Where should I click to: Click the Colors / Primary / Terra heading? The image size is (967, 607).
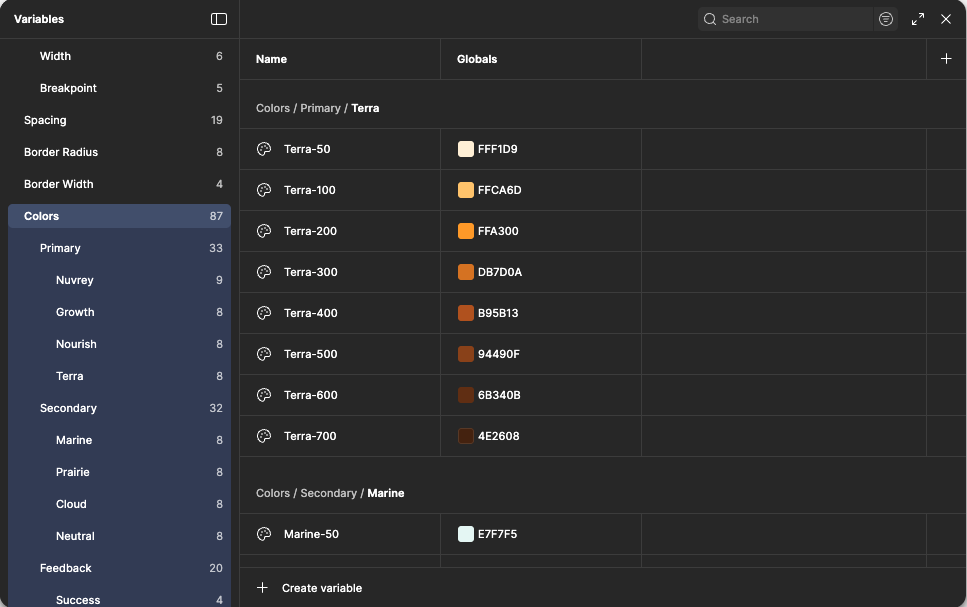pyautogui.click(x=318, y=108)
